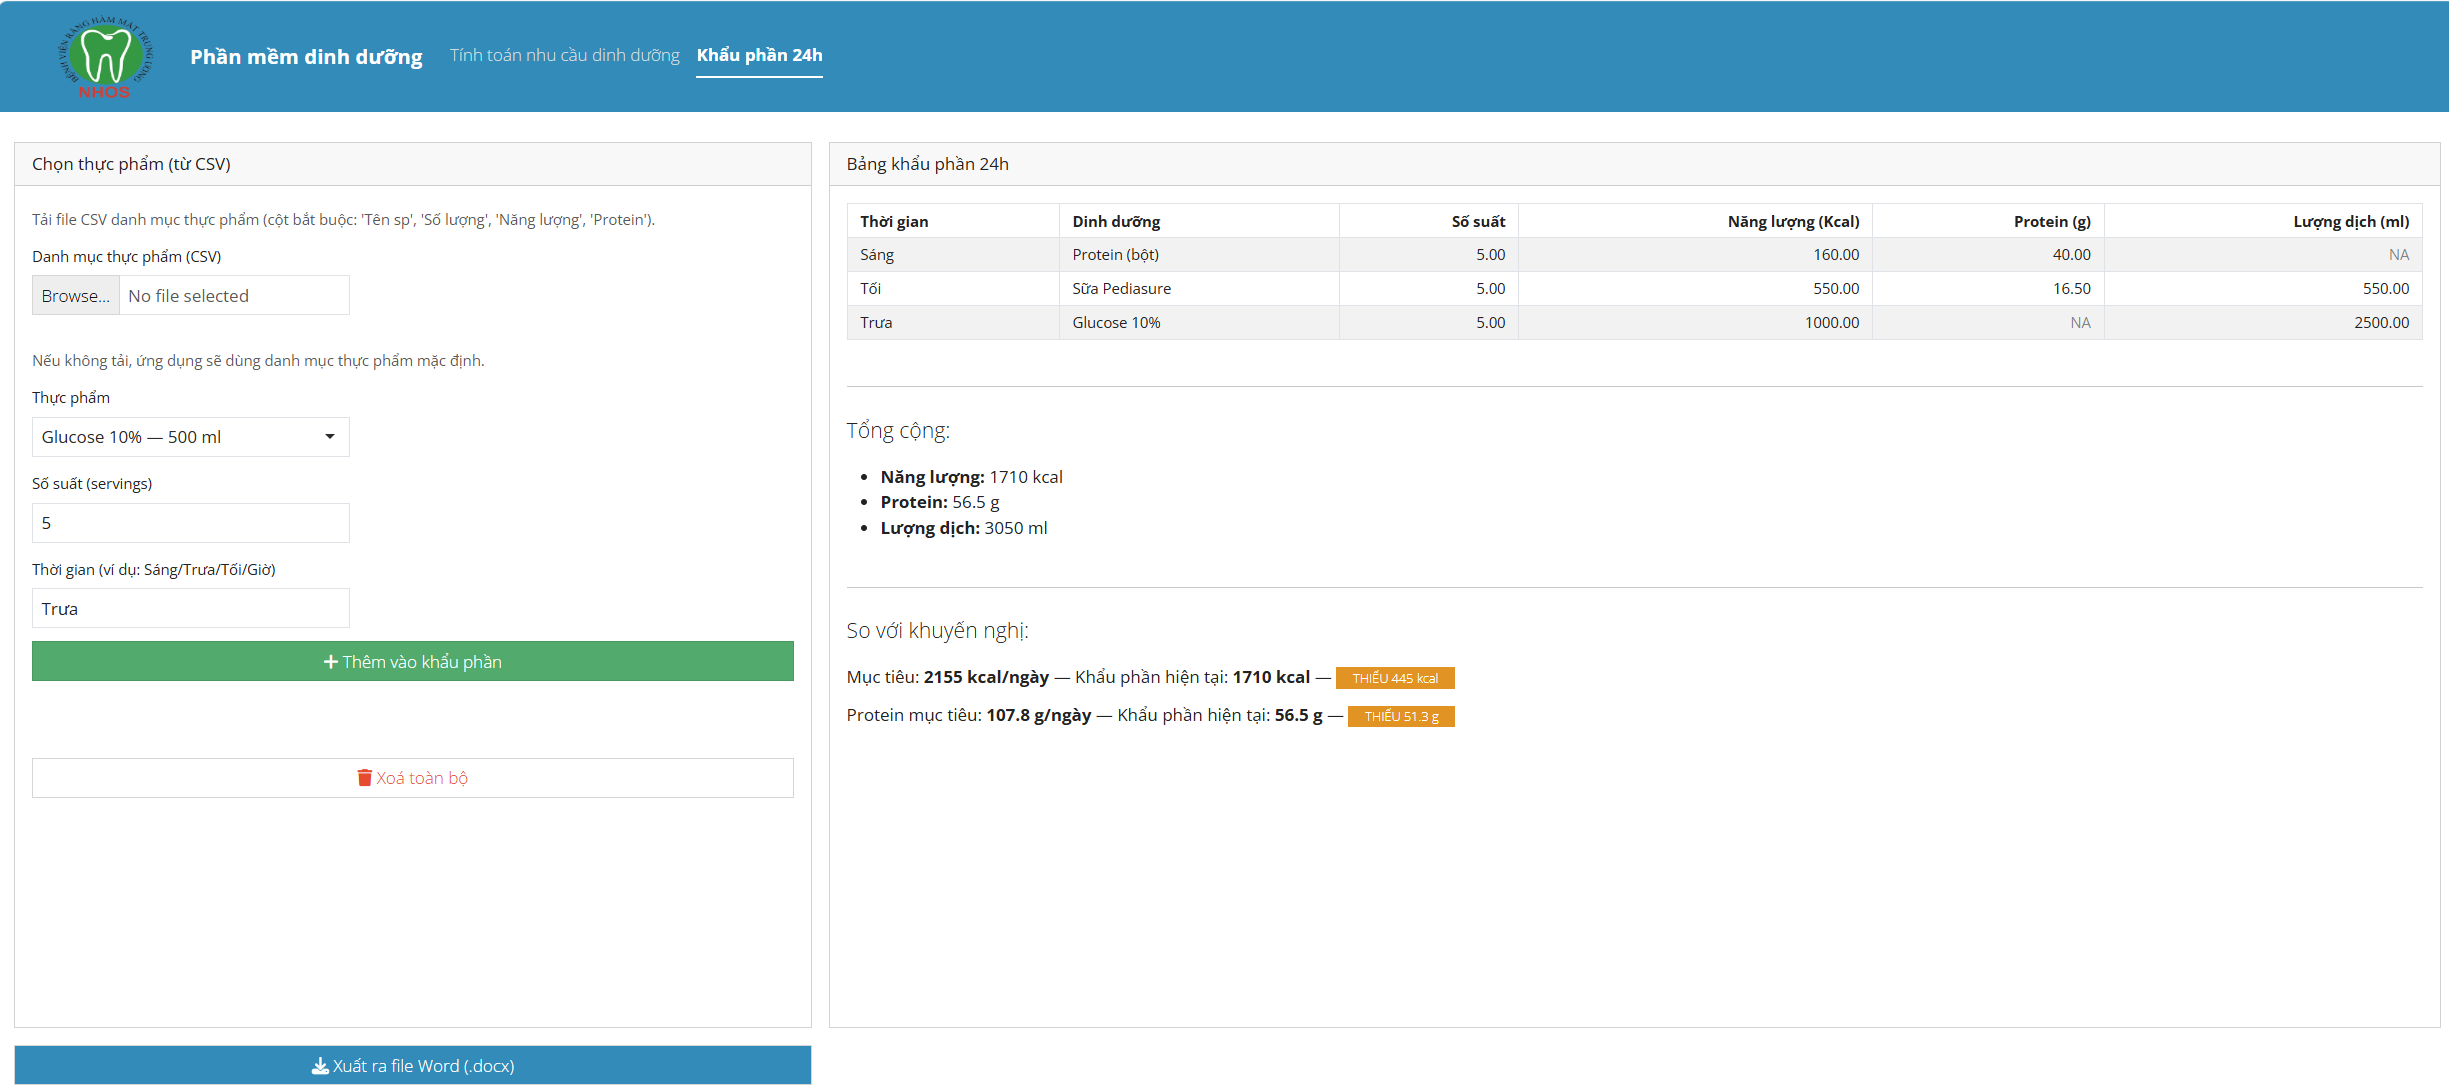Switch to Tính toán nhu cầu dinh dưỡng tab
This screenshot has height=1090, width=2449.
[x=564, y=55]
